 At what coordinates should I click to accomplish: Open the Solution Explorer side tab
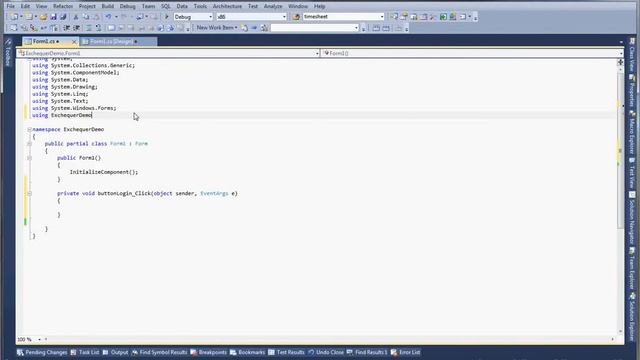632,316
